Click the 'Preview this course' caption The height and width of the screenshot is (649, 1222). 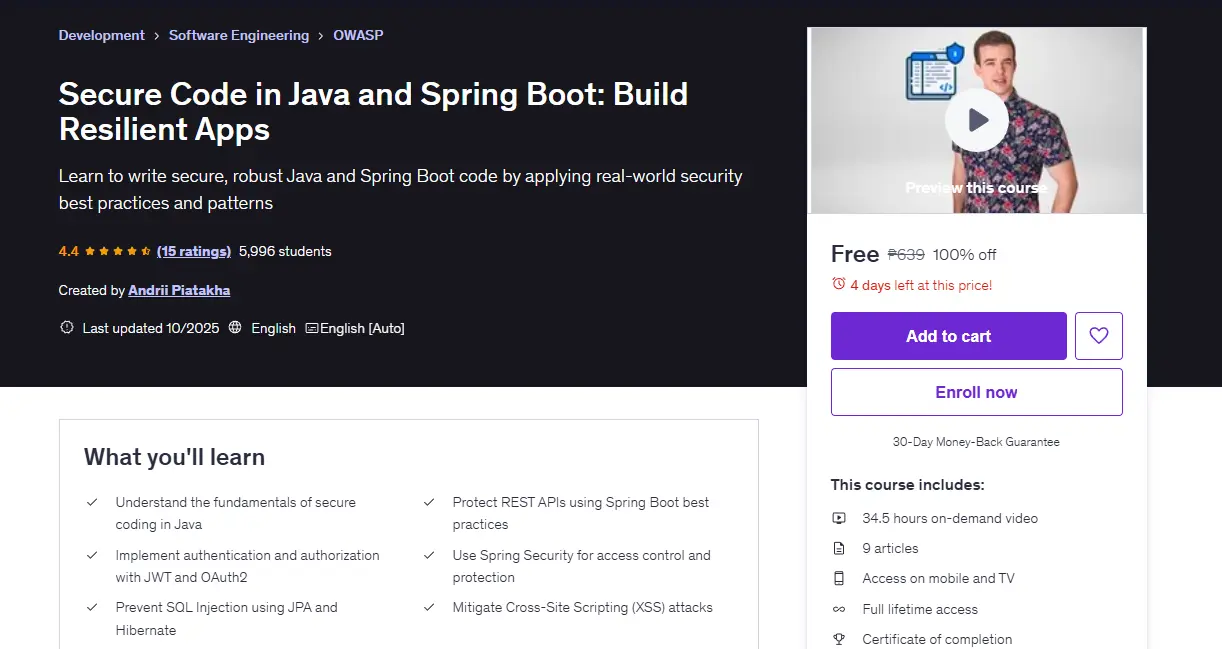[977, 188]
